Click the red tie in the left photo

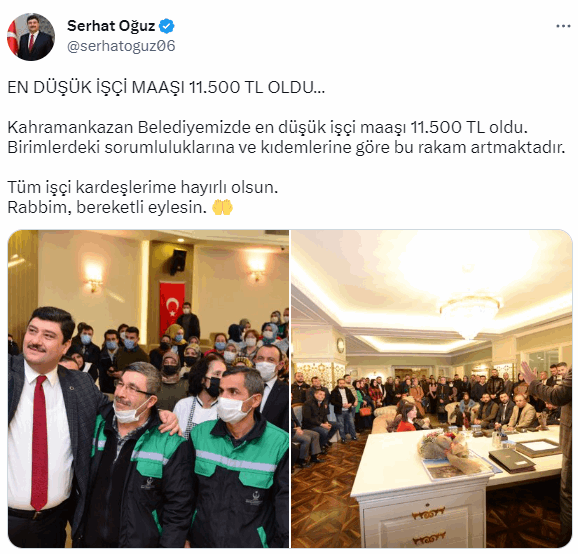tap(39, 442)
